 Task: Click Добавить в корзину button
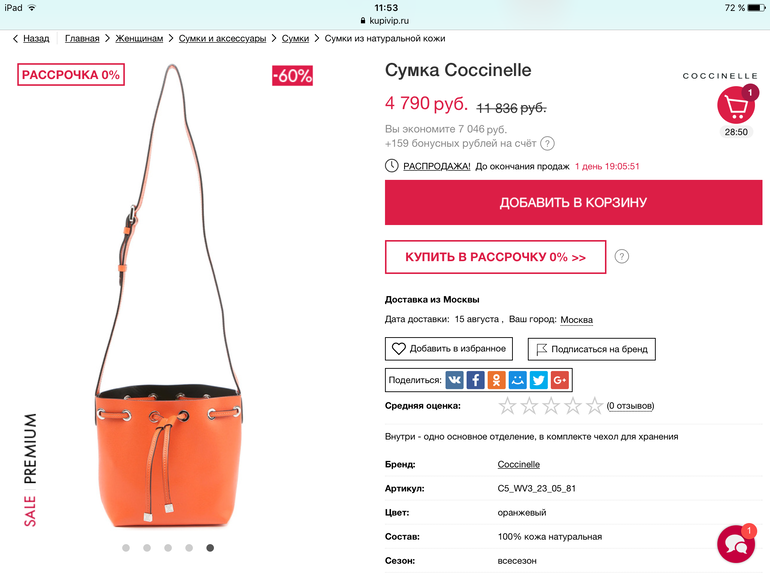pos(573,203)
